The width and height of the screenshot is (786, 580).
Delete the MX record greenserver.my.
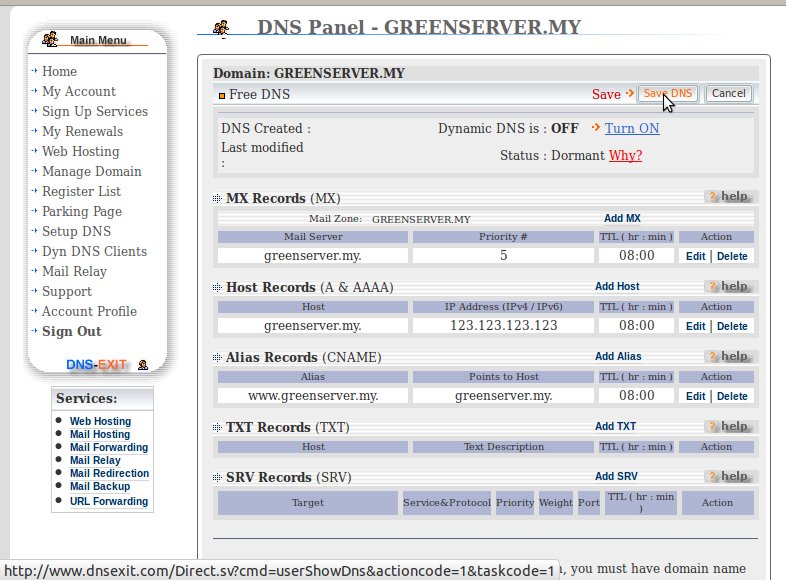[x=732, y=256]
